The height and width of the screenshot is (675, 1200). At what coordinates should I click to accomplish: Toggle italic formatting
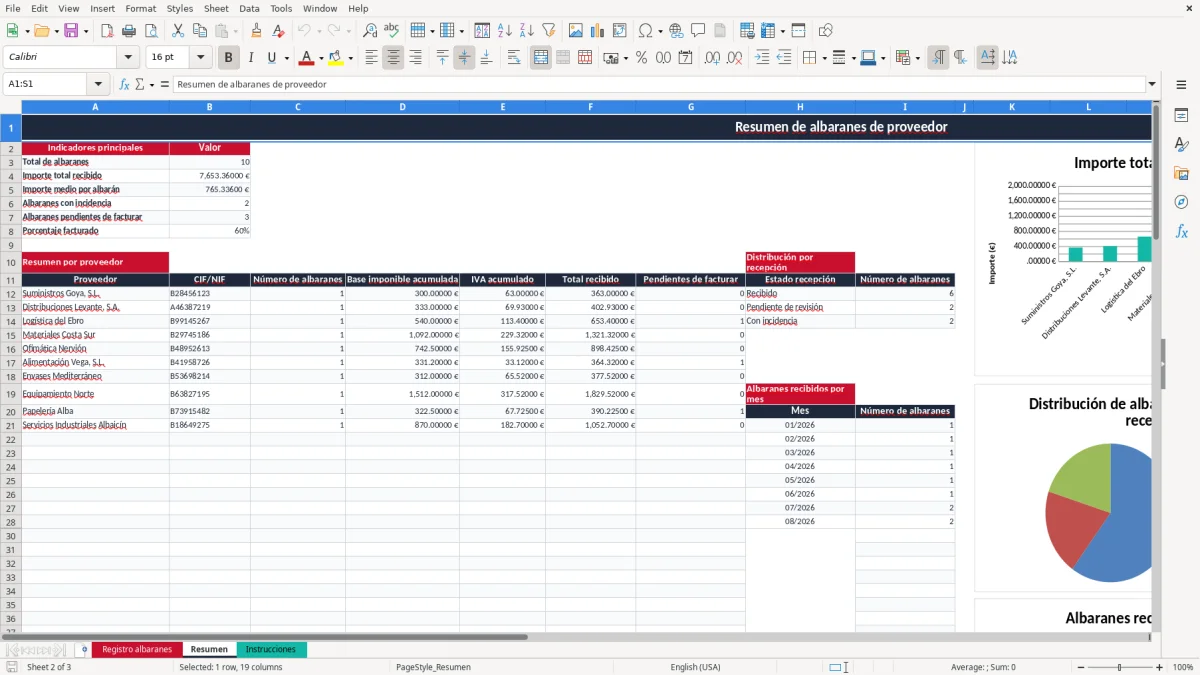click(250, 58)
